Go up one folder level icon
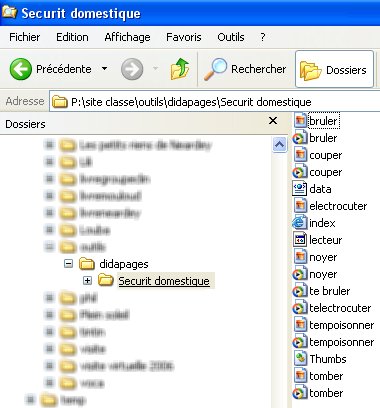This screenshot has height=408, width=380. pyautogui.click(x=180, y=69)
